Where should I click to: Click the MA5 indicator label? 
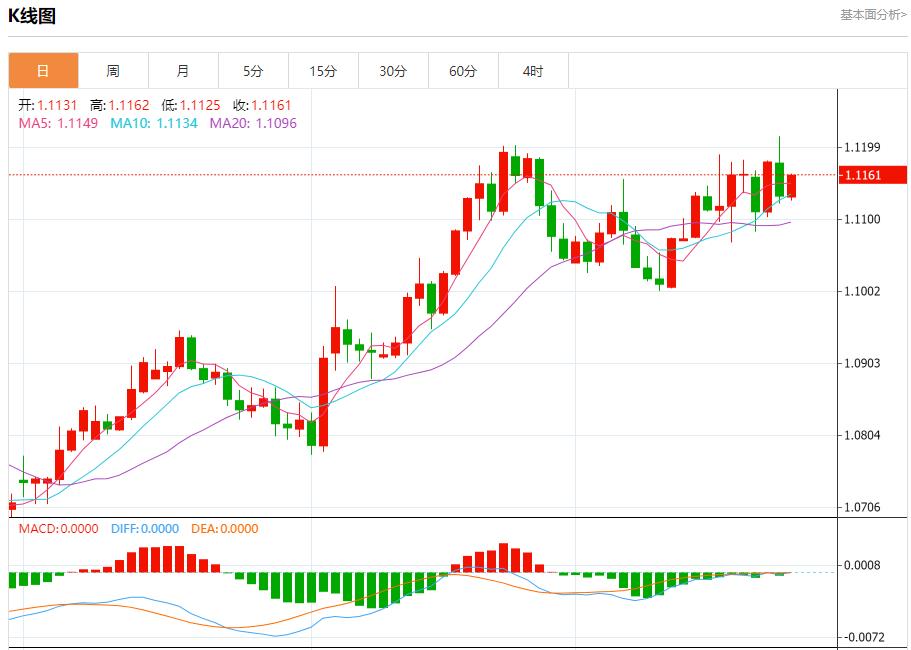pos(58,123)
